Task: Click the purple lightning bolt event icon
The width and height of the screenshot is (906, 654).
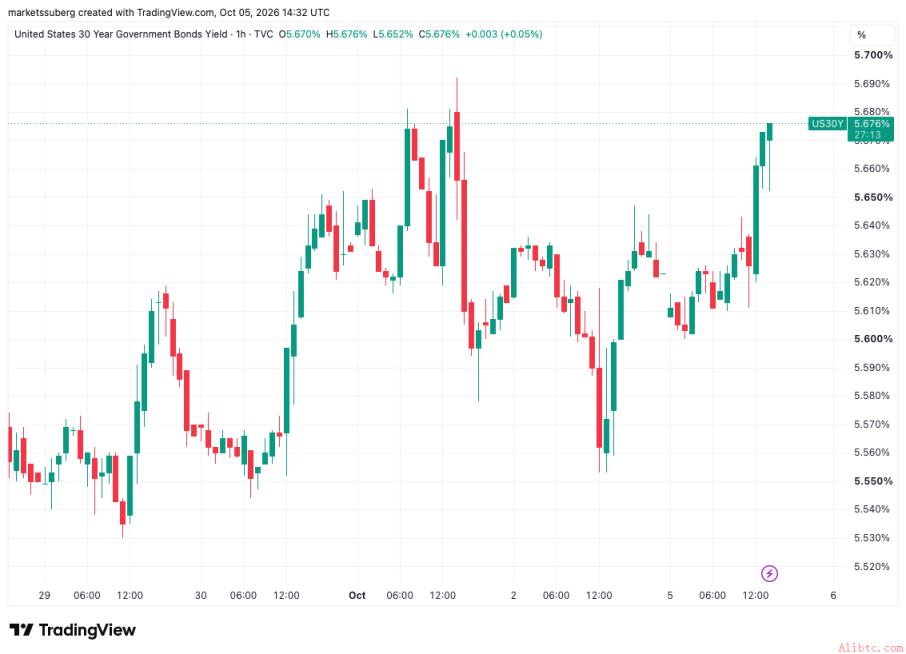Action: (x=769, y=573)
